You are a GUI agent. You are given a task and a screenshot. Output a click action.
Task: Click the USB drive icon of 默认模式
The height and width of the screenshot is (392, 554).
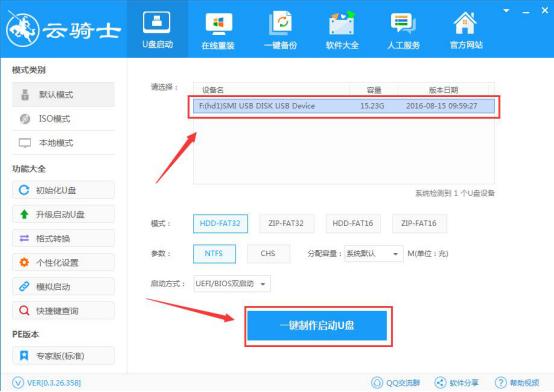[25, 94]
